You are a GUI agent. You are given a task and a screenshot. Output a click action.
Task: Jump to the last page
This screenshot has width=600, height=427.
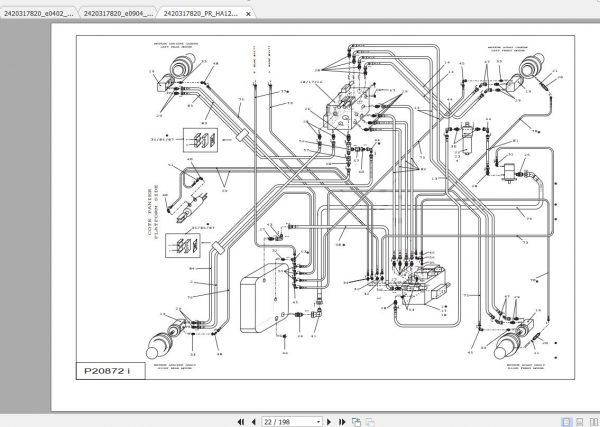[x=342, y=422]
